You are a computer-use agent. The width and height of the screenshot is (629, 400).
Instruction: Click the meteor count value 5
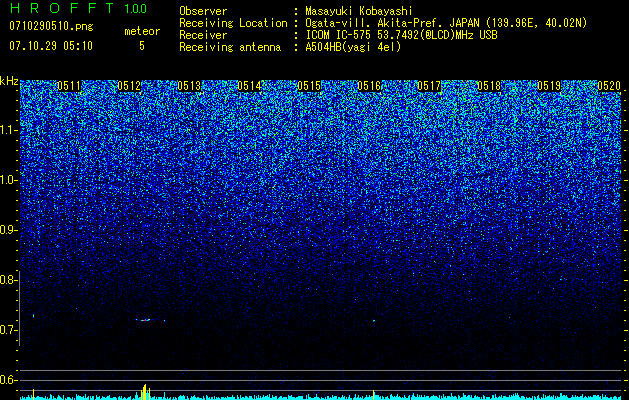point(142,46)
